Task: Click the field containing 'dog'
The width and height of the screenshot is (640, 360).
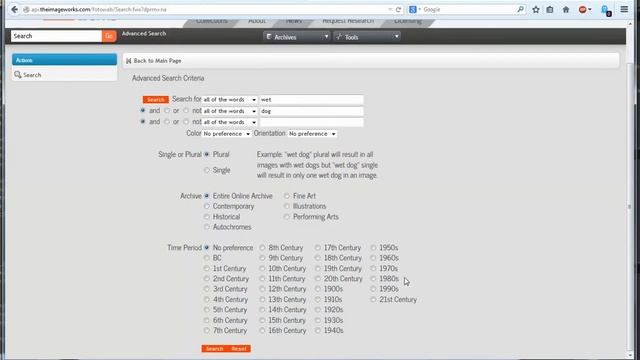Action: coord(311,111)
